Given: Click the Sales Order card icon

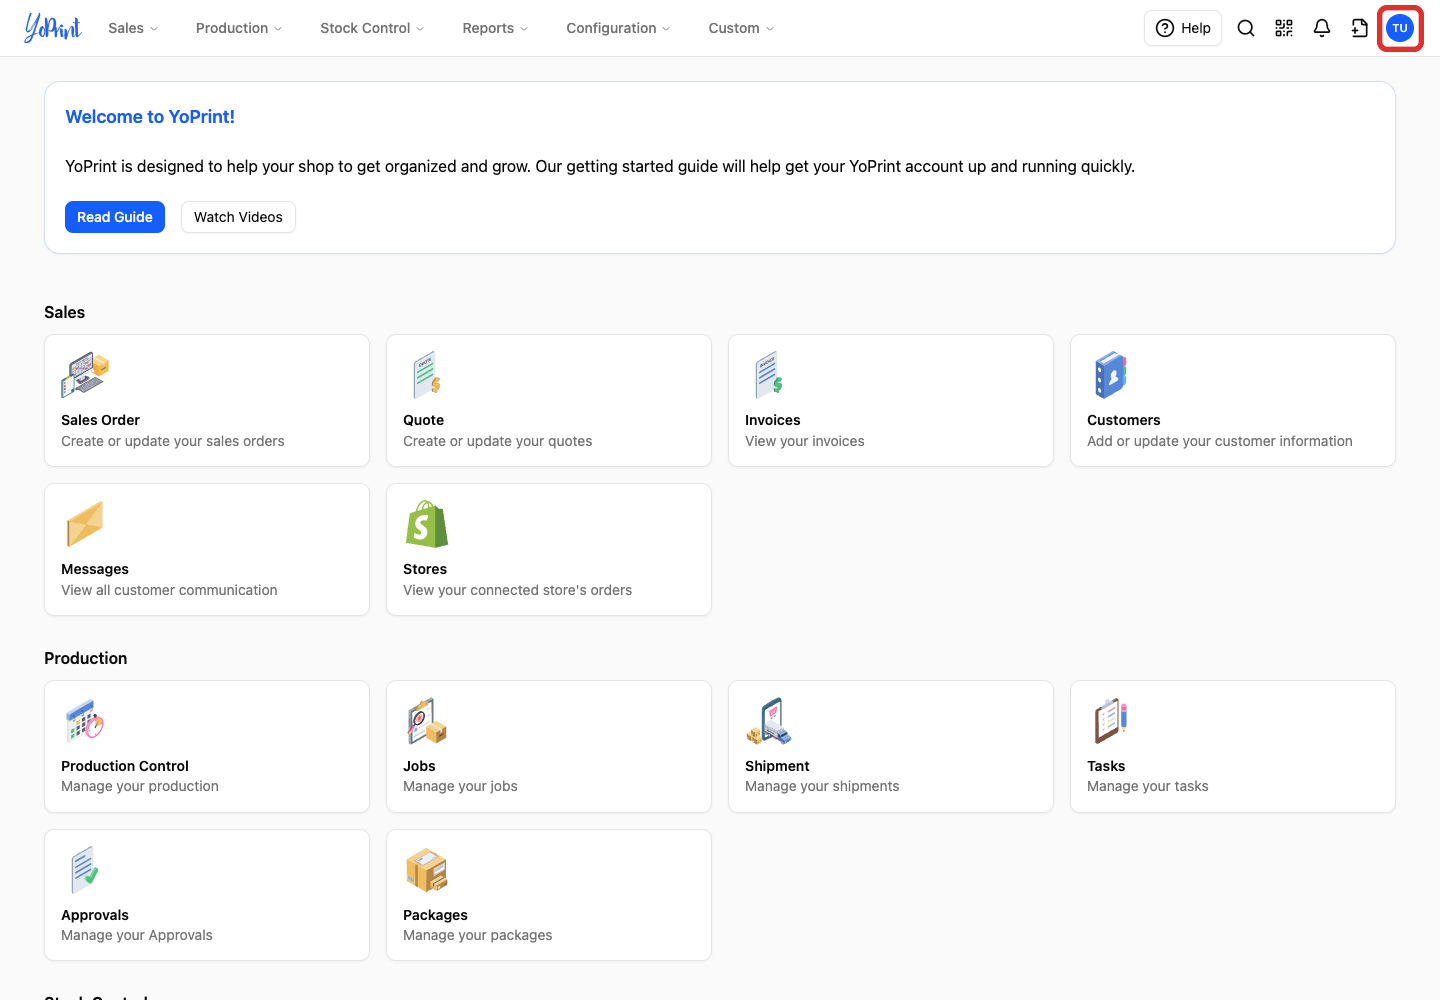Looking at the screenshot, I should click(85, 375).
